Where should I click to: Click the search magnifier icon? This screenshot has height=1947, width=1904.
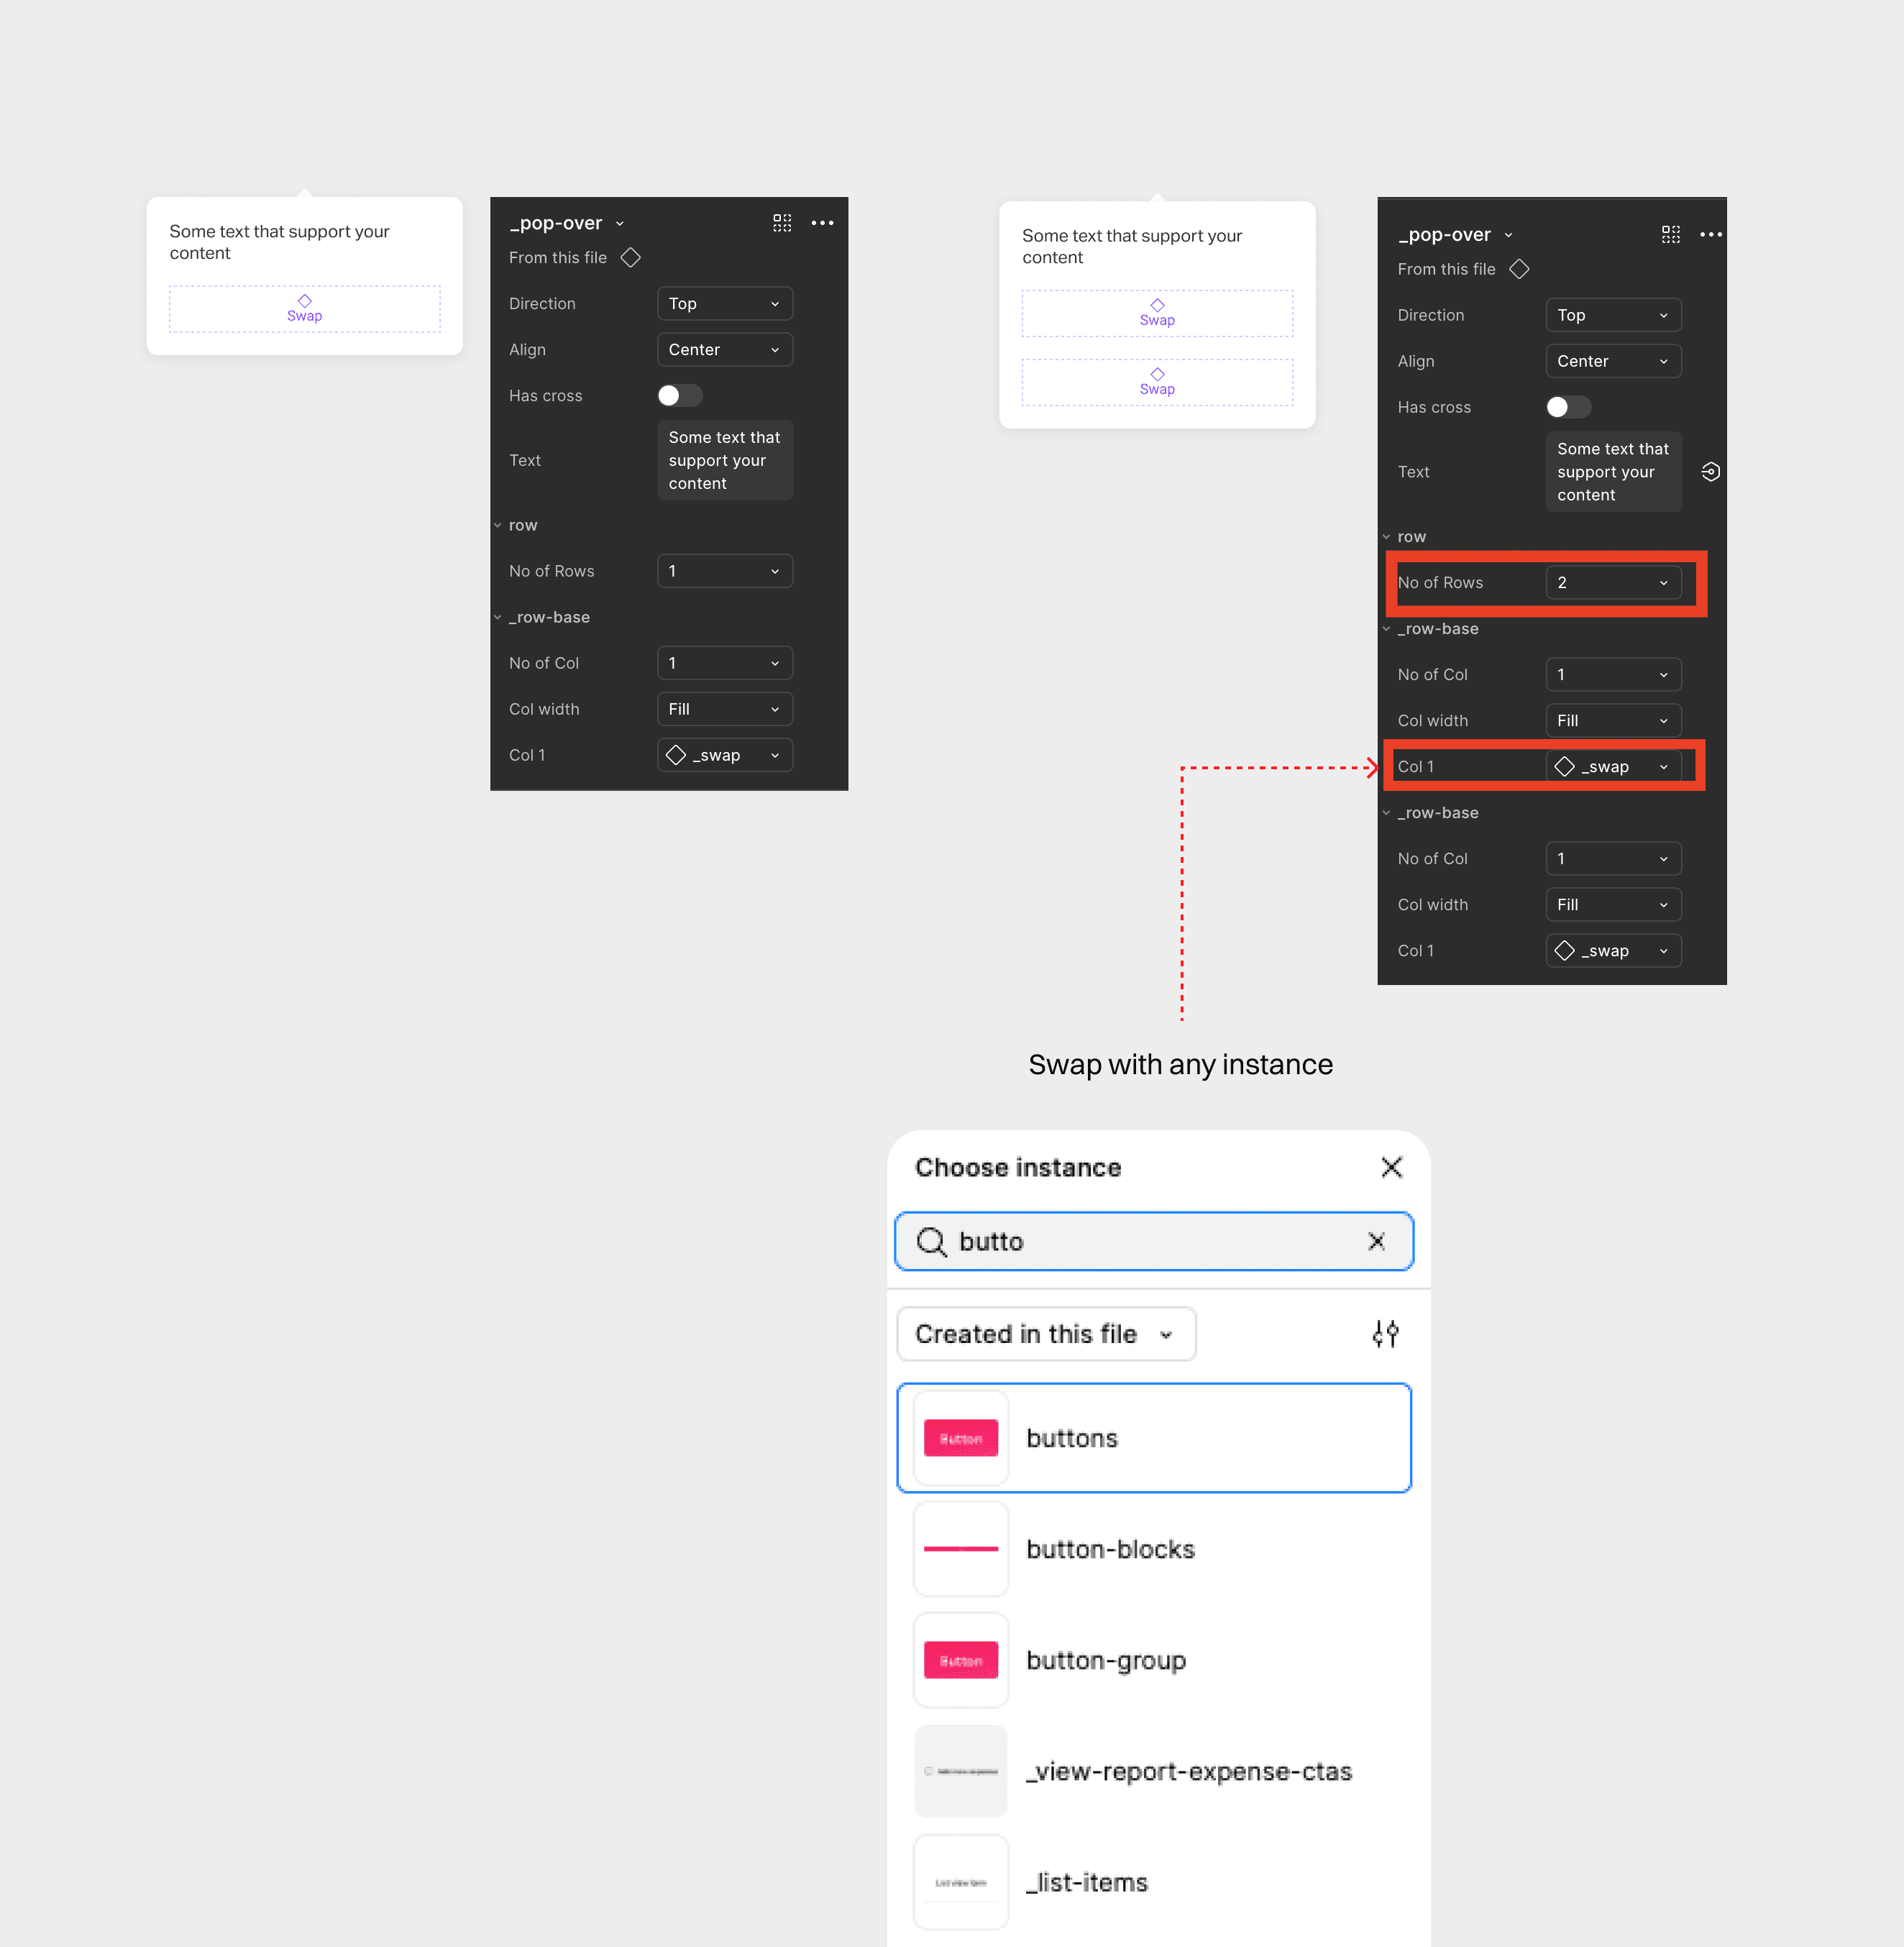931,1241
